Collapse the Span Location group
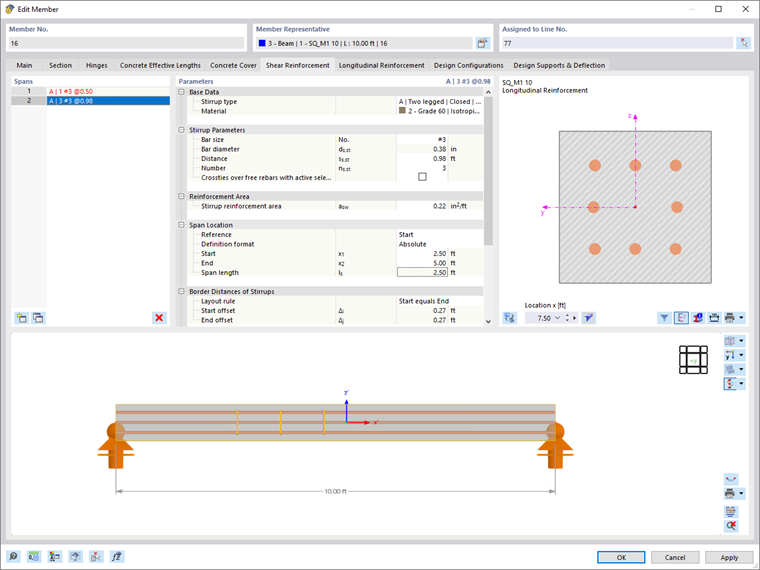760x570 pixels. click(x=182, y=225)
